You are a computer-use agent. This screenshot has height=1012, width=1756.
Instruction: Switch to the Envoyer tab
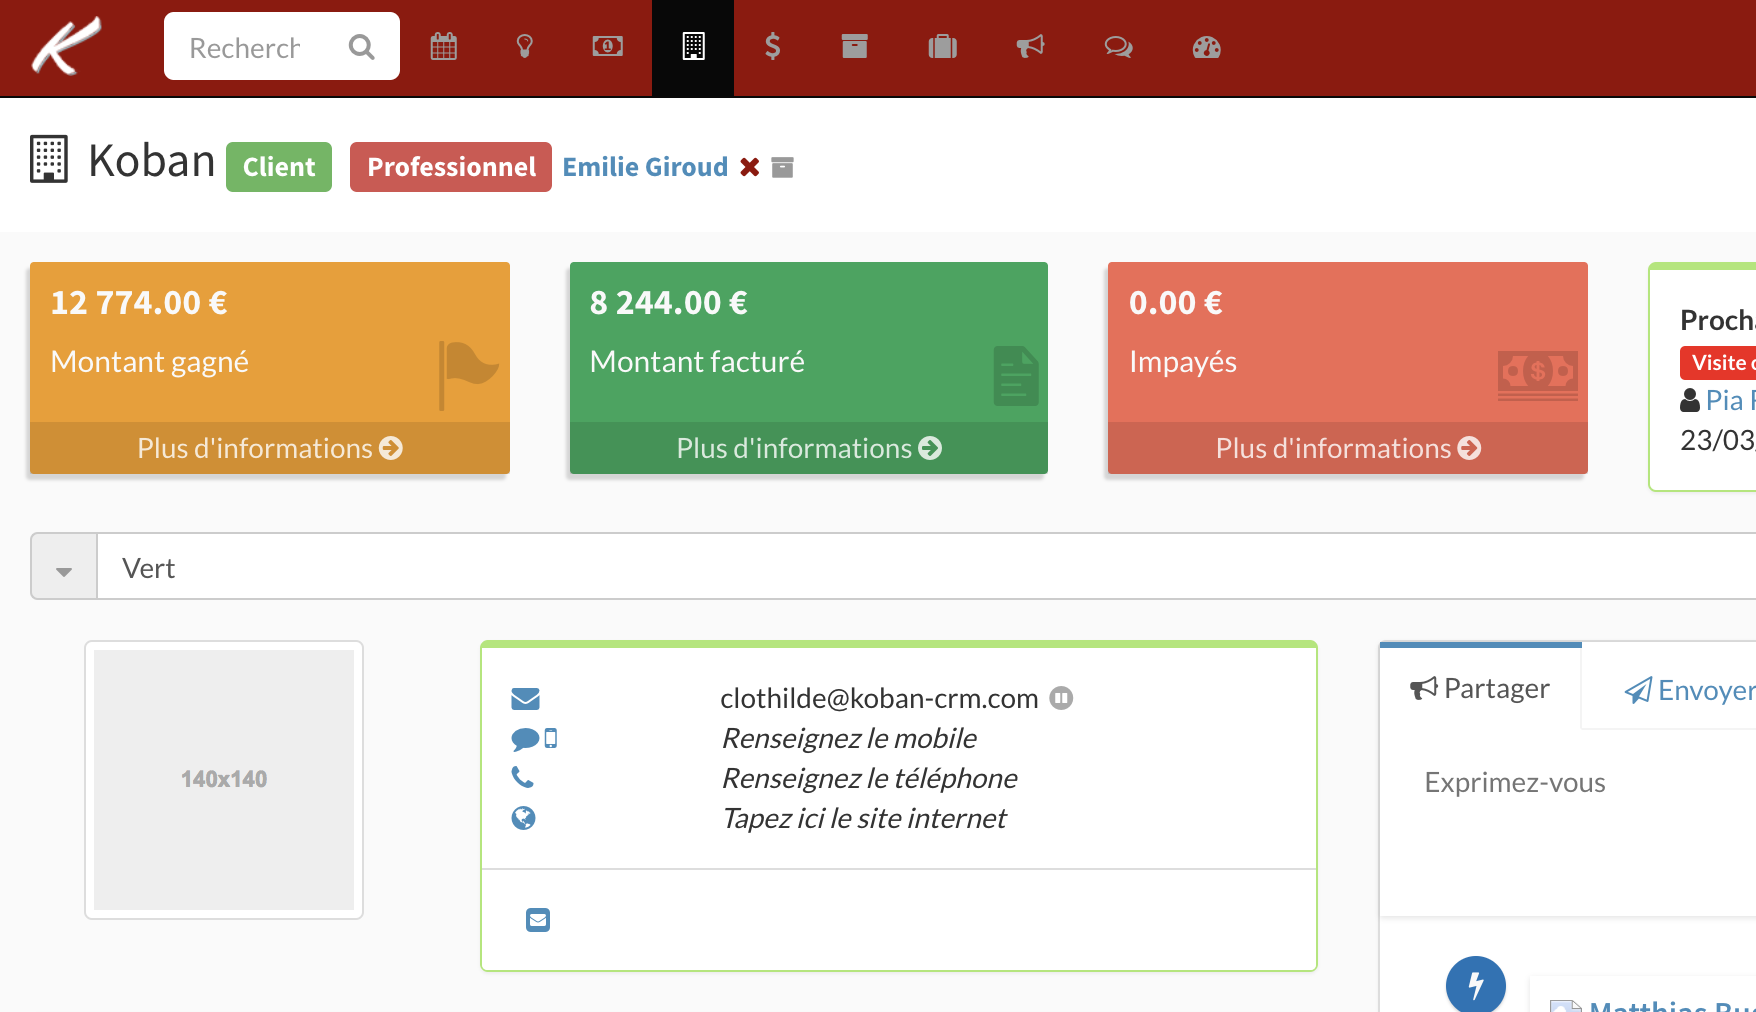tap(1690, 690)
